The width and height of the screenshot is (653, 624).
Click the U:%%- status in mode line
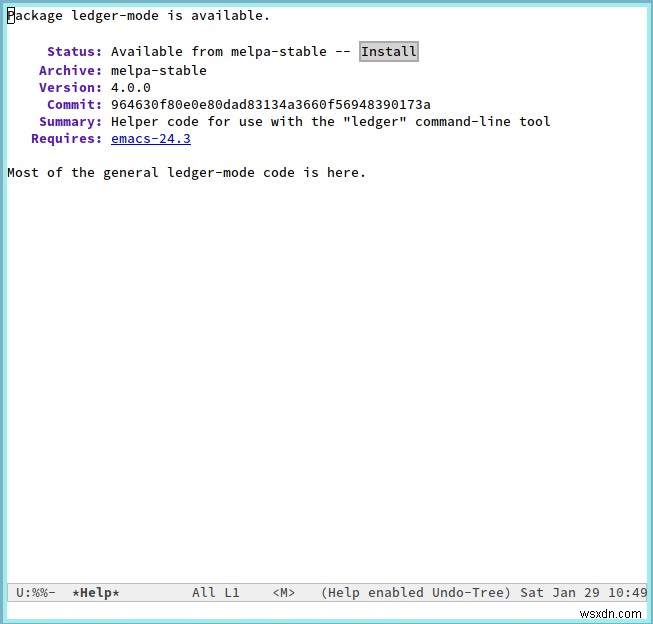pos(35,592)
